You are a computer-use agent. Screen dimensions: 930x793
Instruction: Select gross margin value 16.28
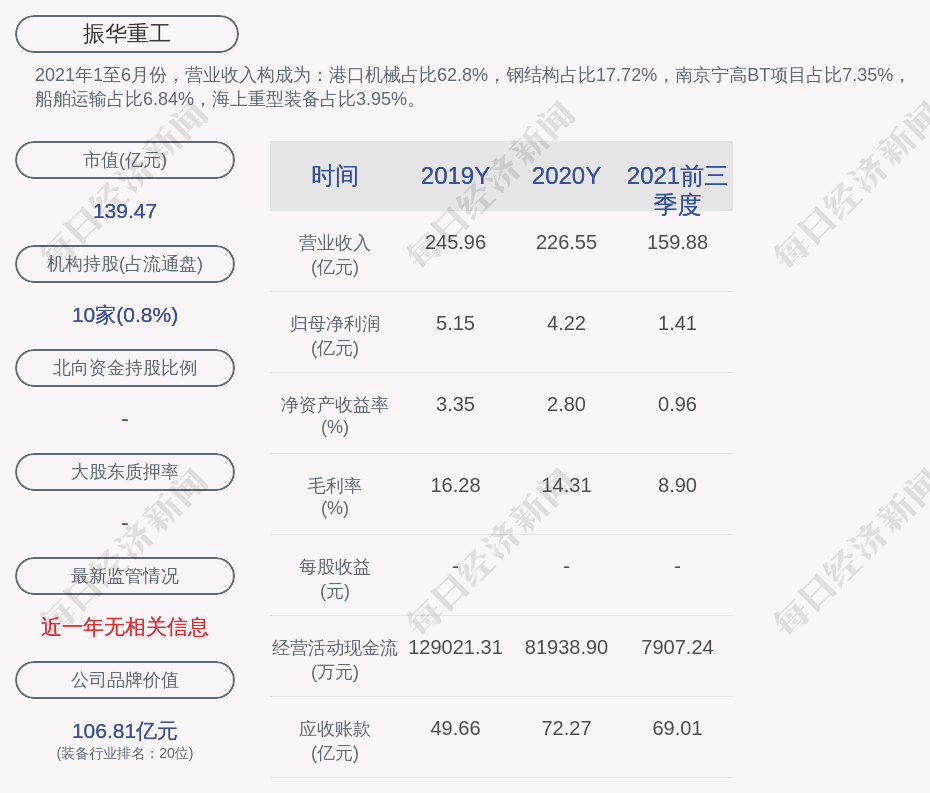pyautogui.click(x=455, y=485)
